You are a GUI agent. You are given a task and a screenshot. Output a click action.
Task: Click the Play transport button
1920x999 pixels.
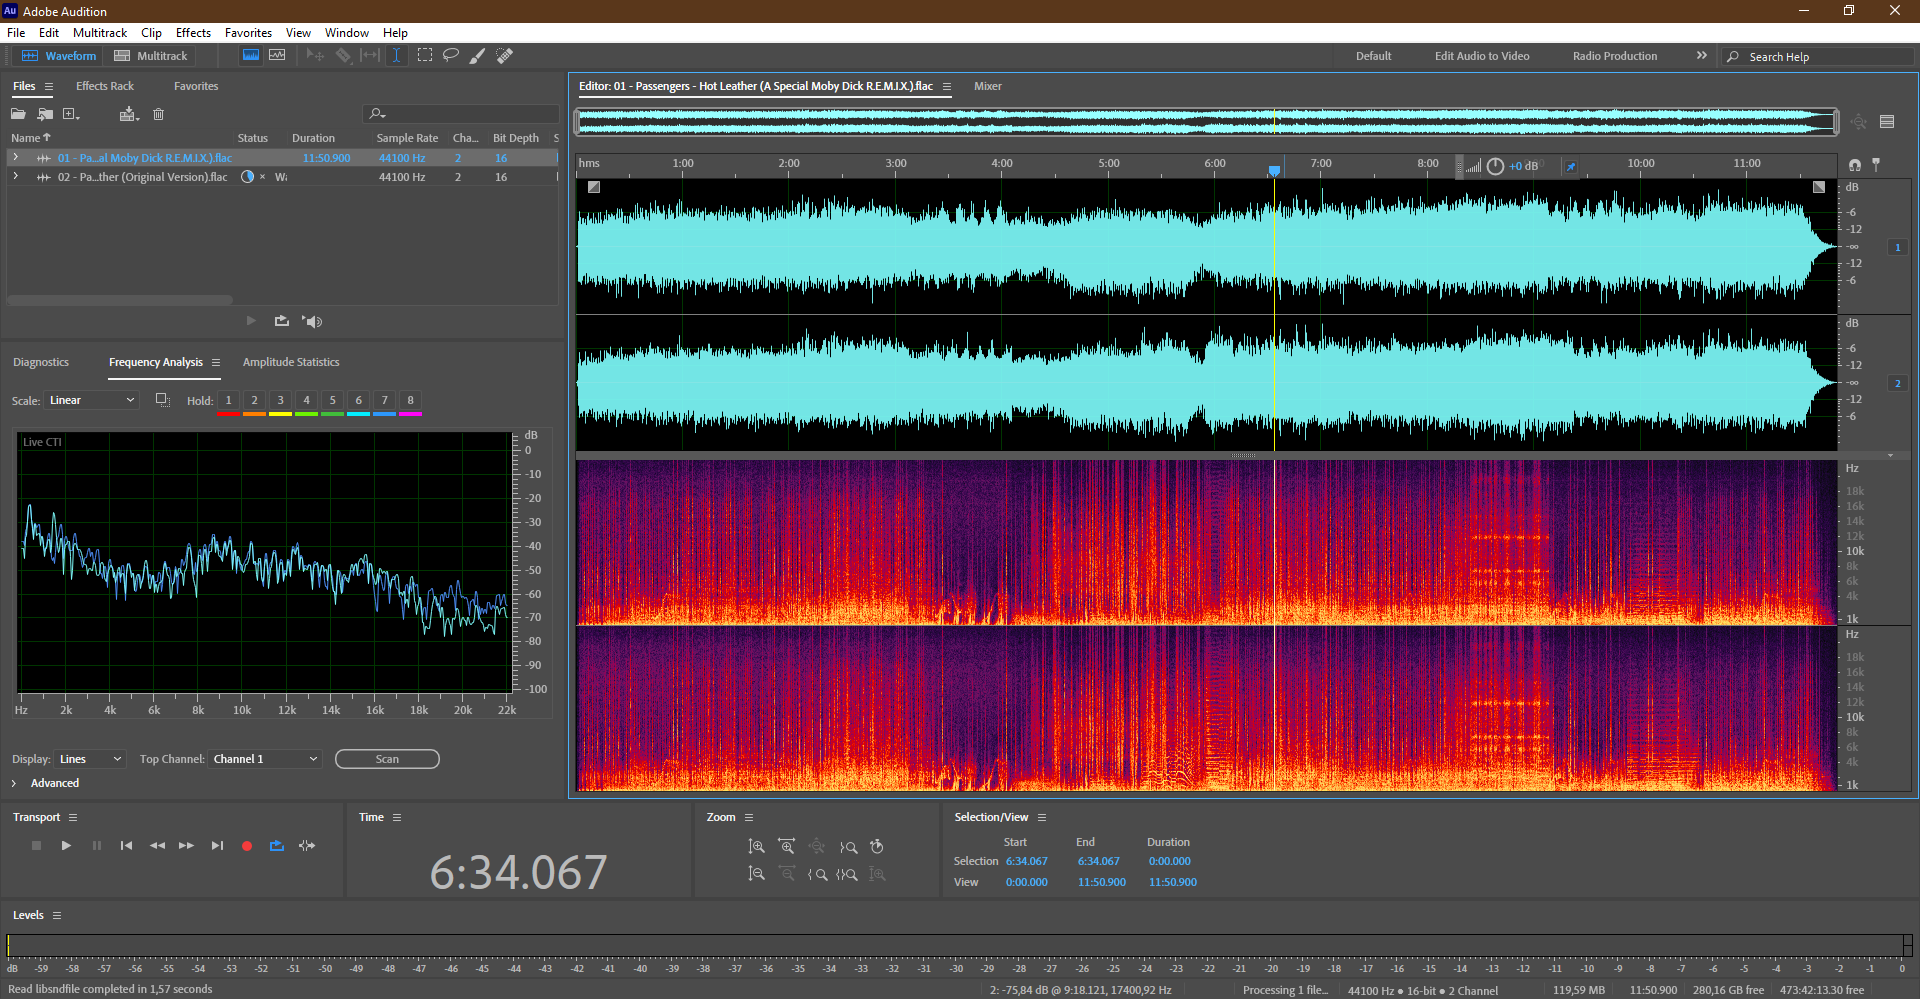coord(66,846)
